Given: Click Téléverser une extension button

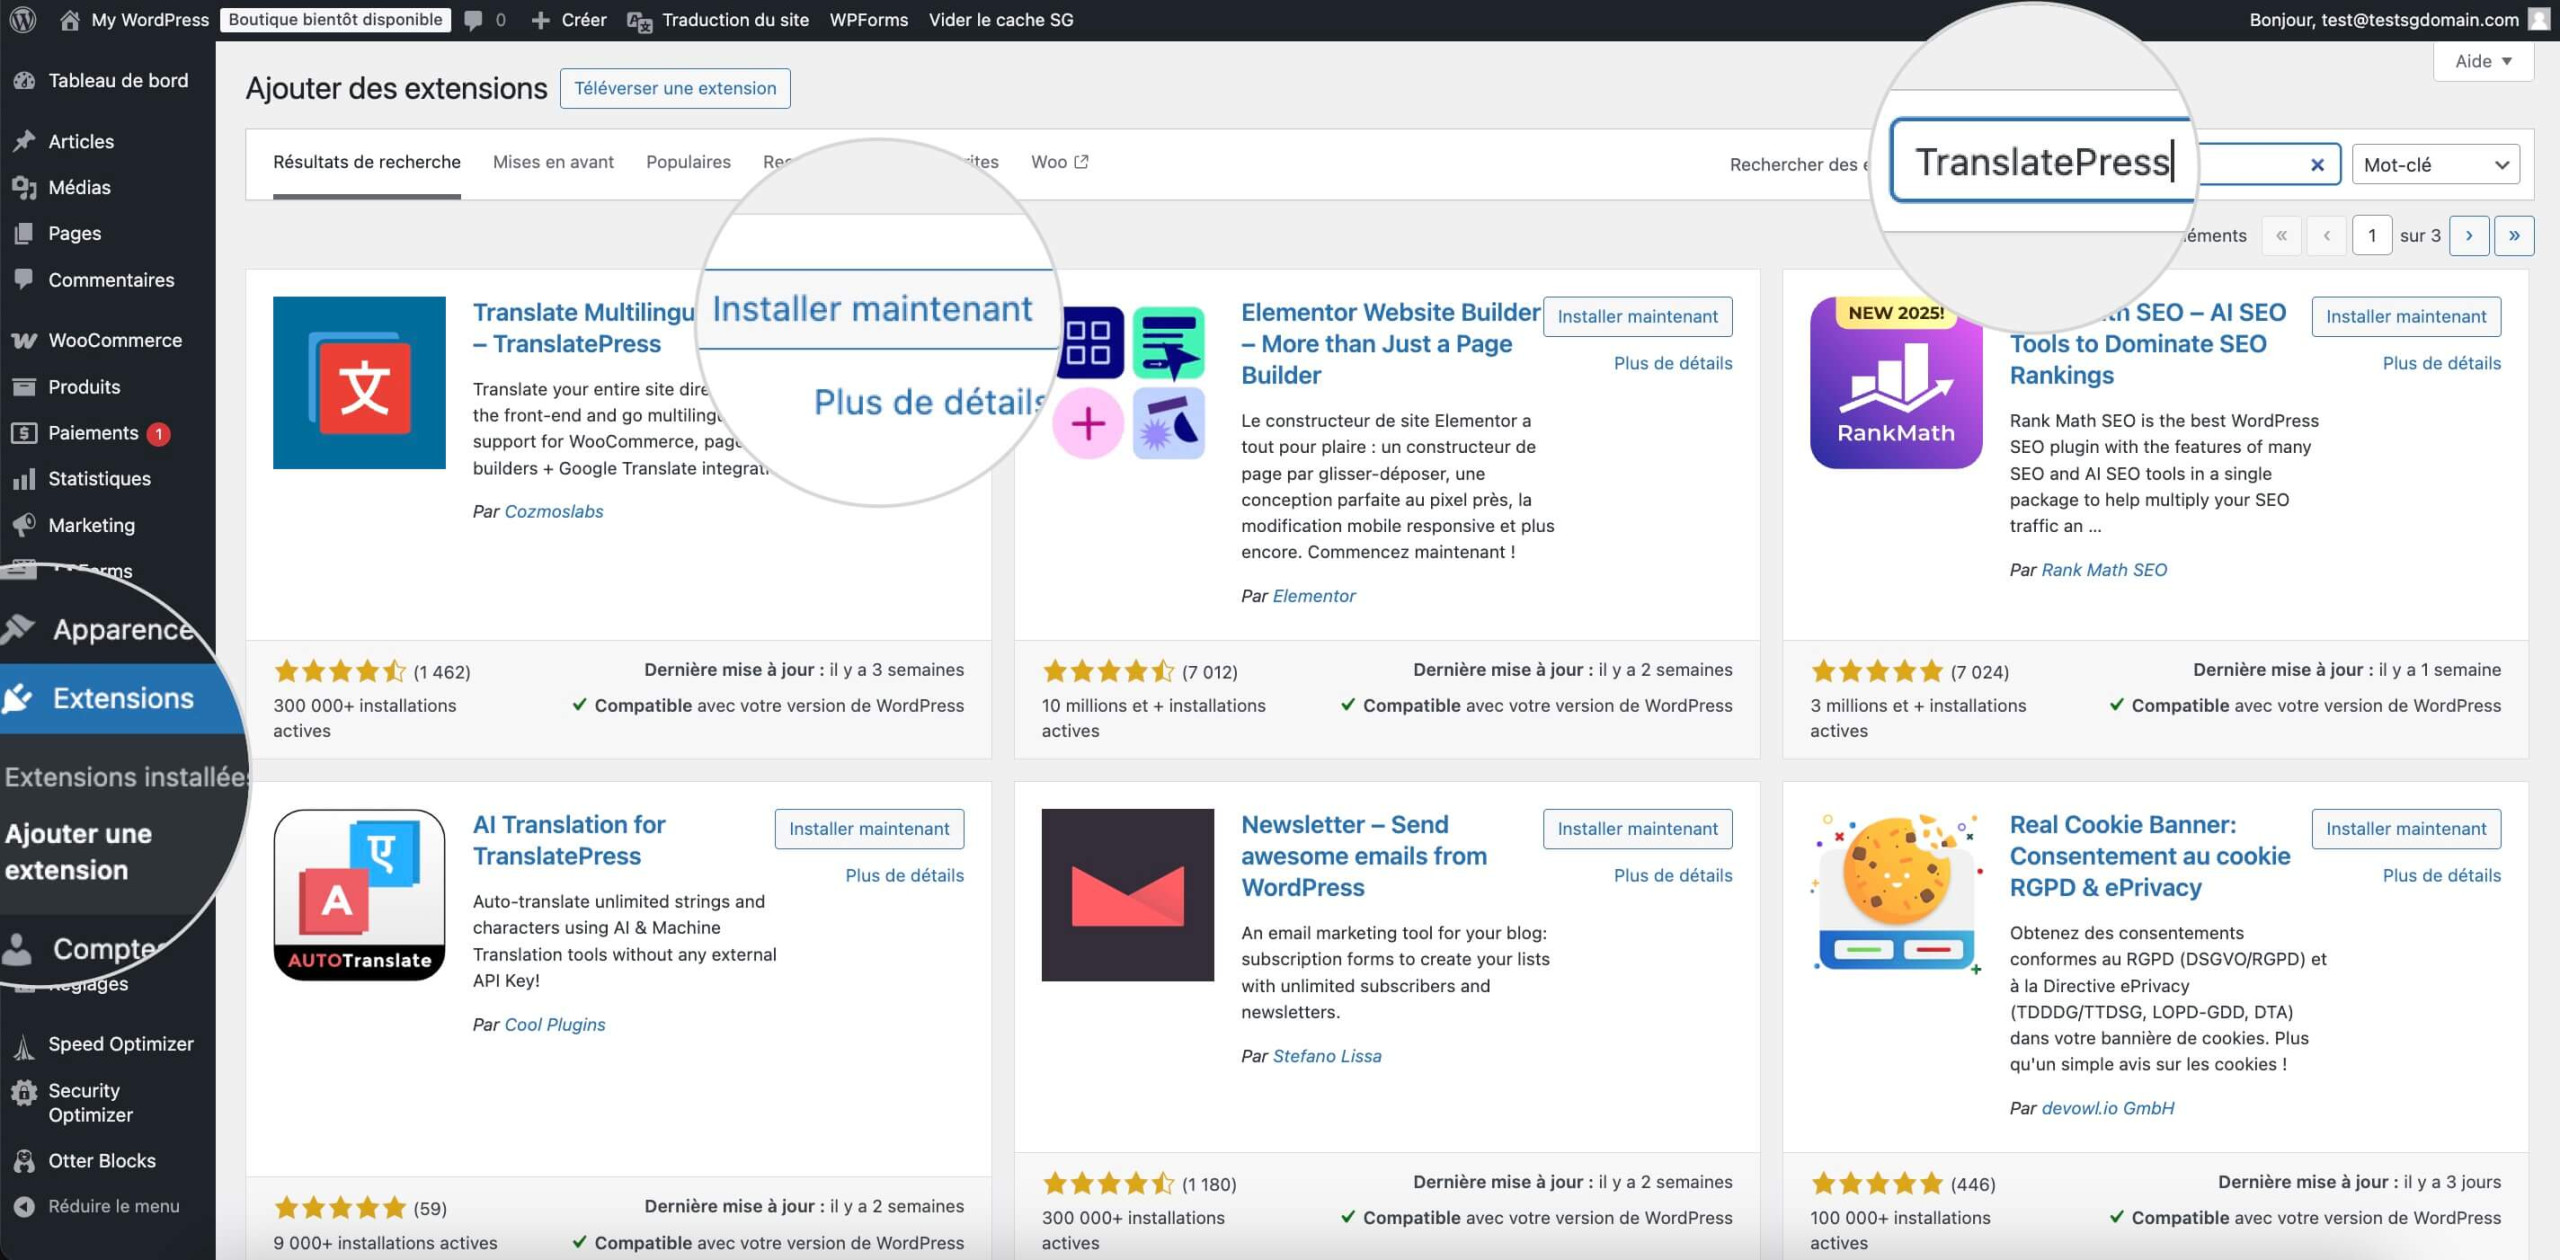Looking at the screenshot, I should point(675,88).
